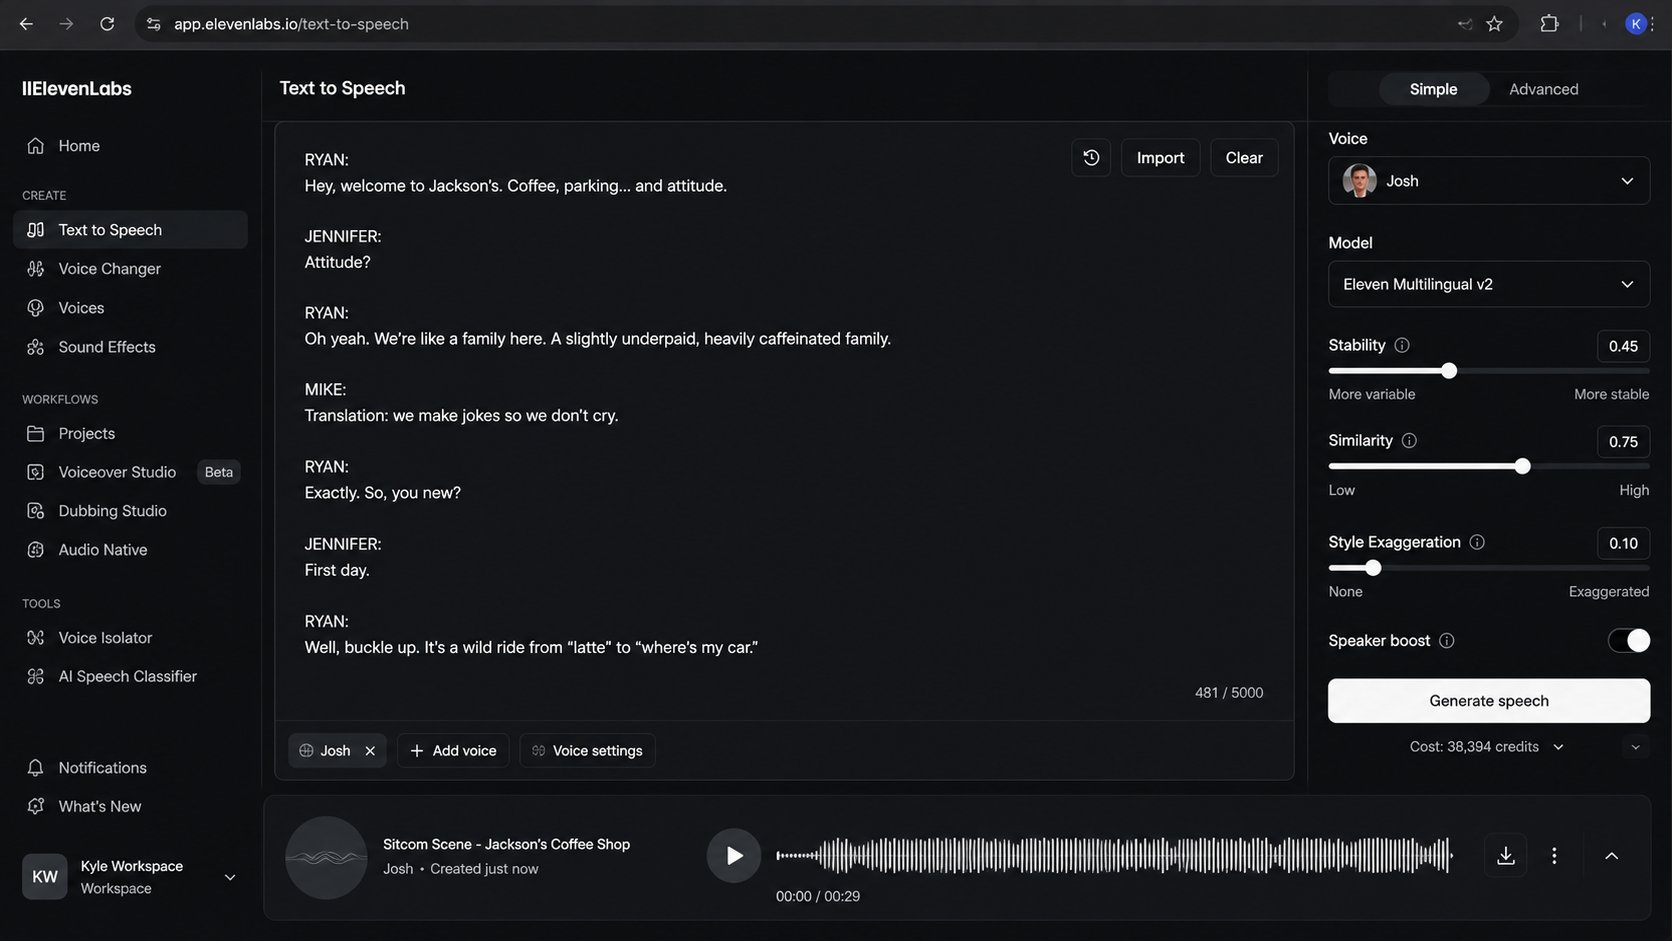
Task: Open the Model dropdown Eleven Multilingual v2
Action: [1489, 284]
